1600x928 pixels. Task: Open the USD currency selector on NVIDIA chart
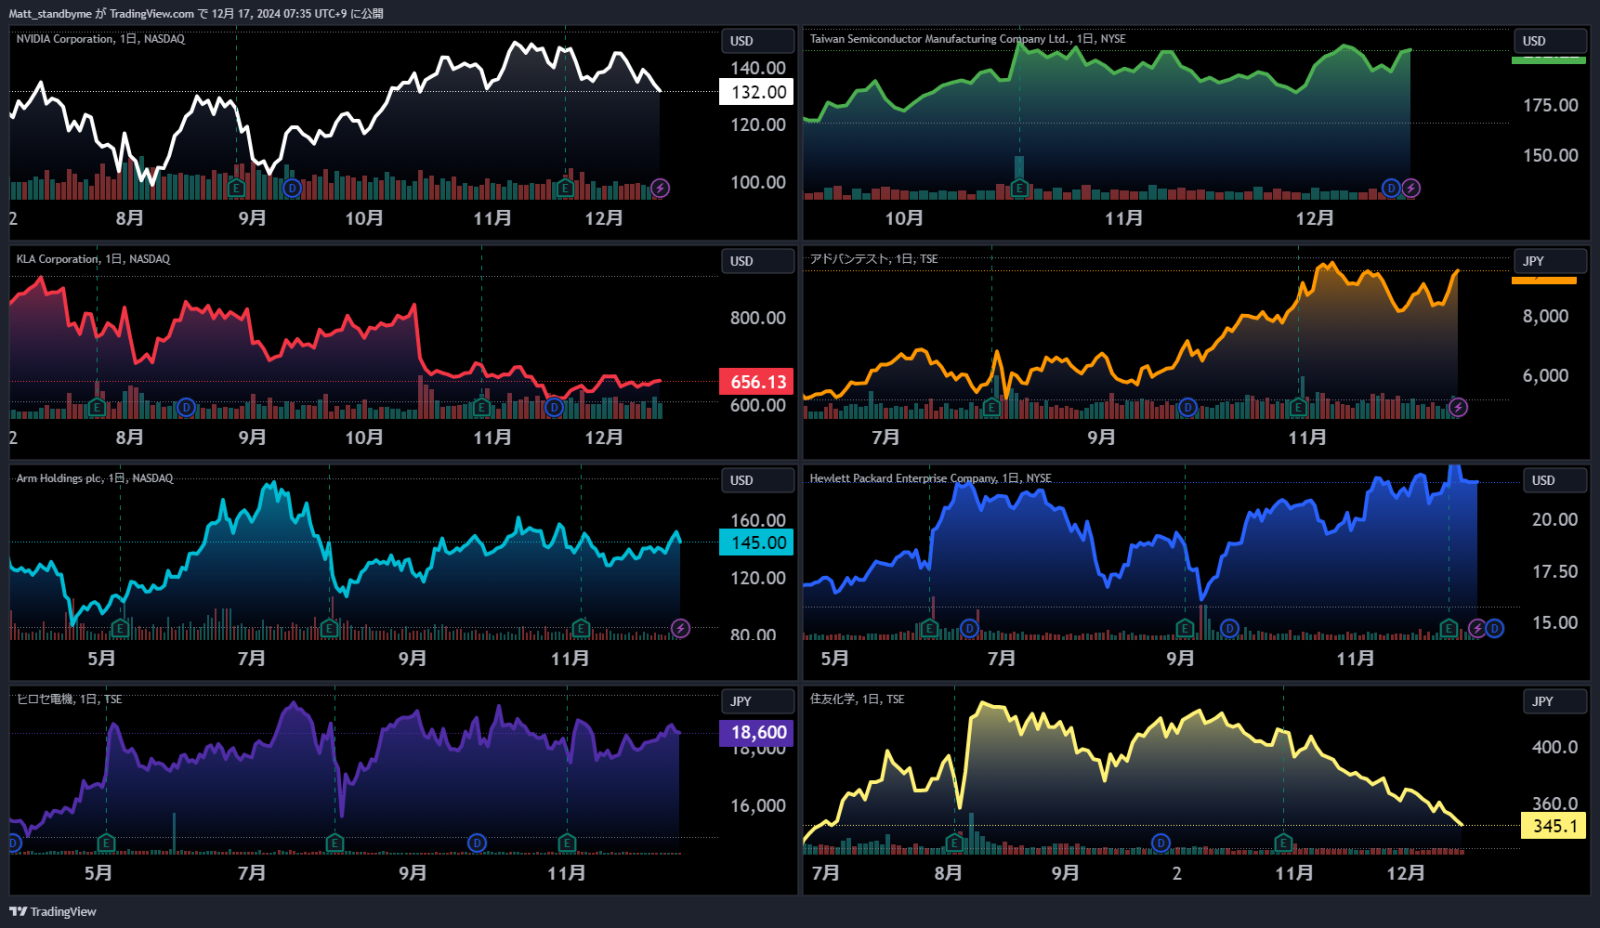click(757, 41)
